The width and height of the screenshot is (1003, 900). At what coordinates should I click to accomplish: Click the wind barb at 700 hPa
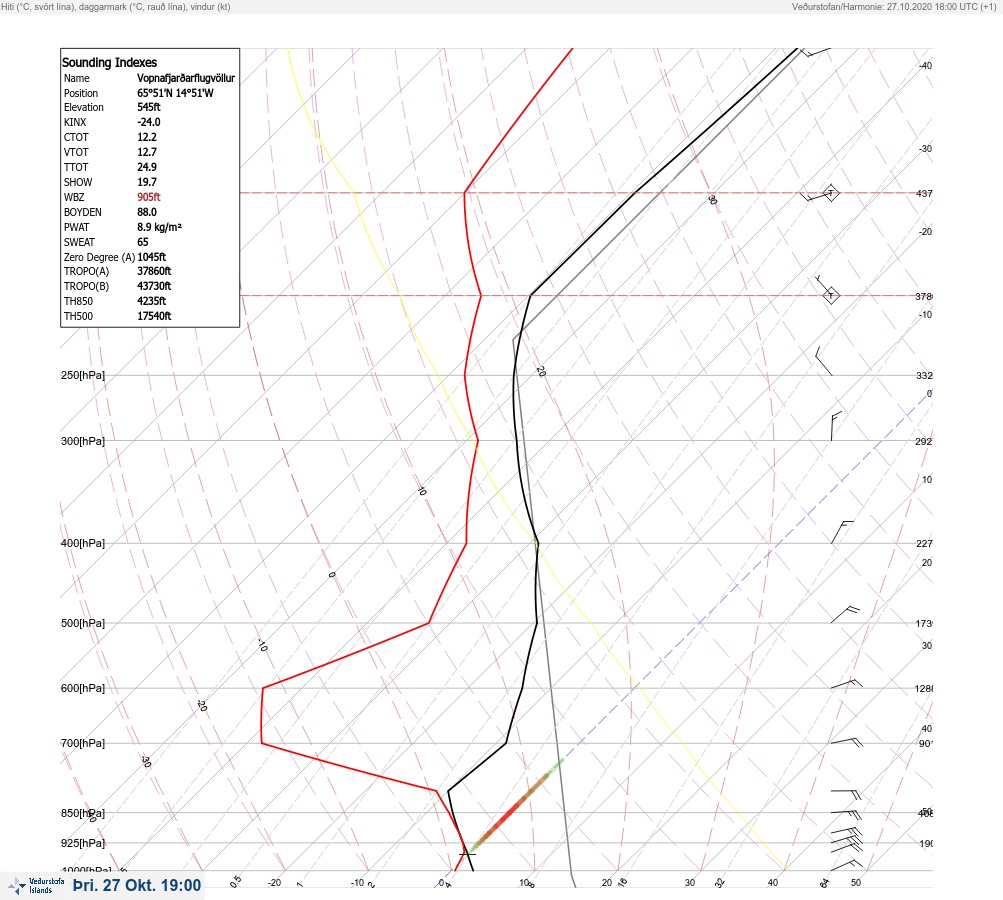[847, 742]
